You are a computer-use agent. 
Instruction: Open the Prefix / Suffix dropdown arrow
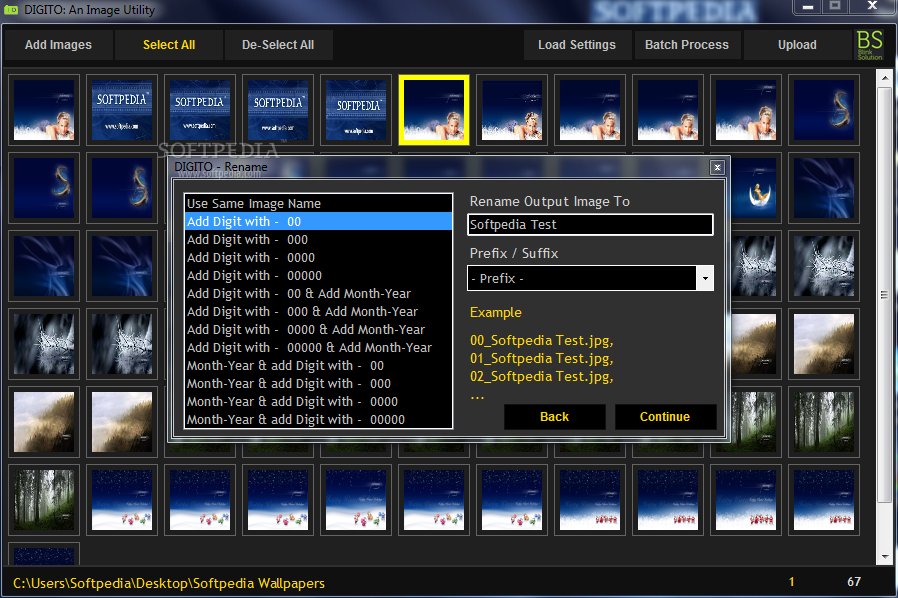[705, 278]
